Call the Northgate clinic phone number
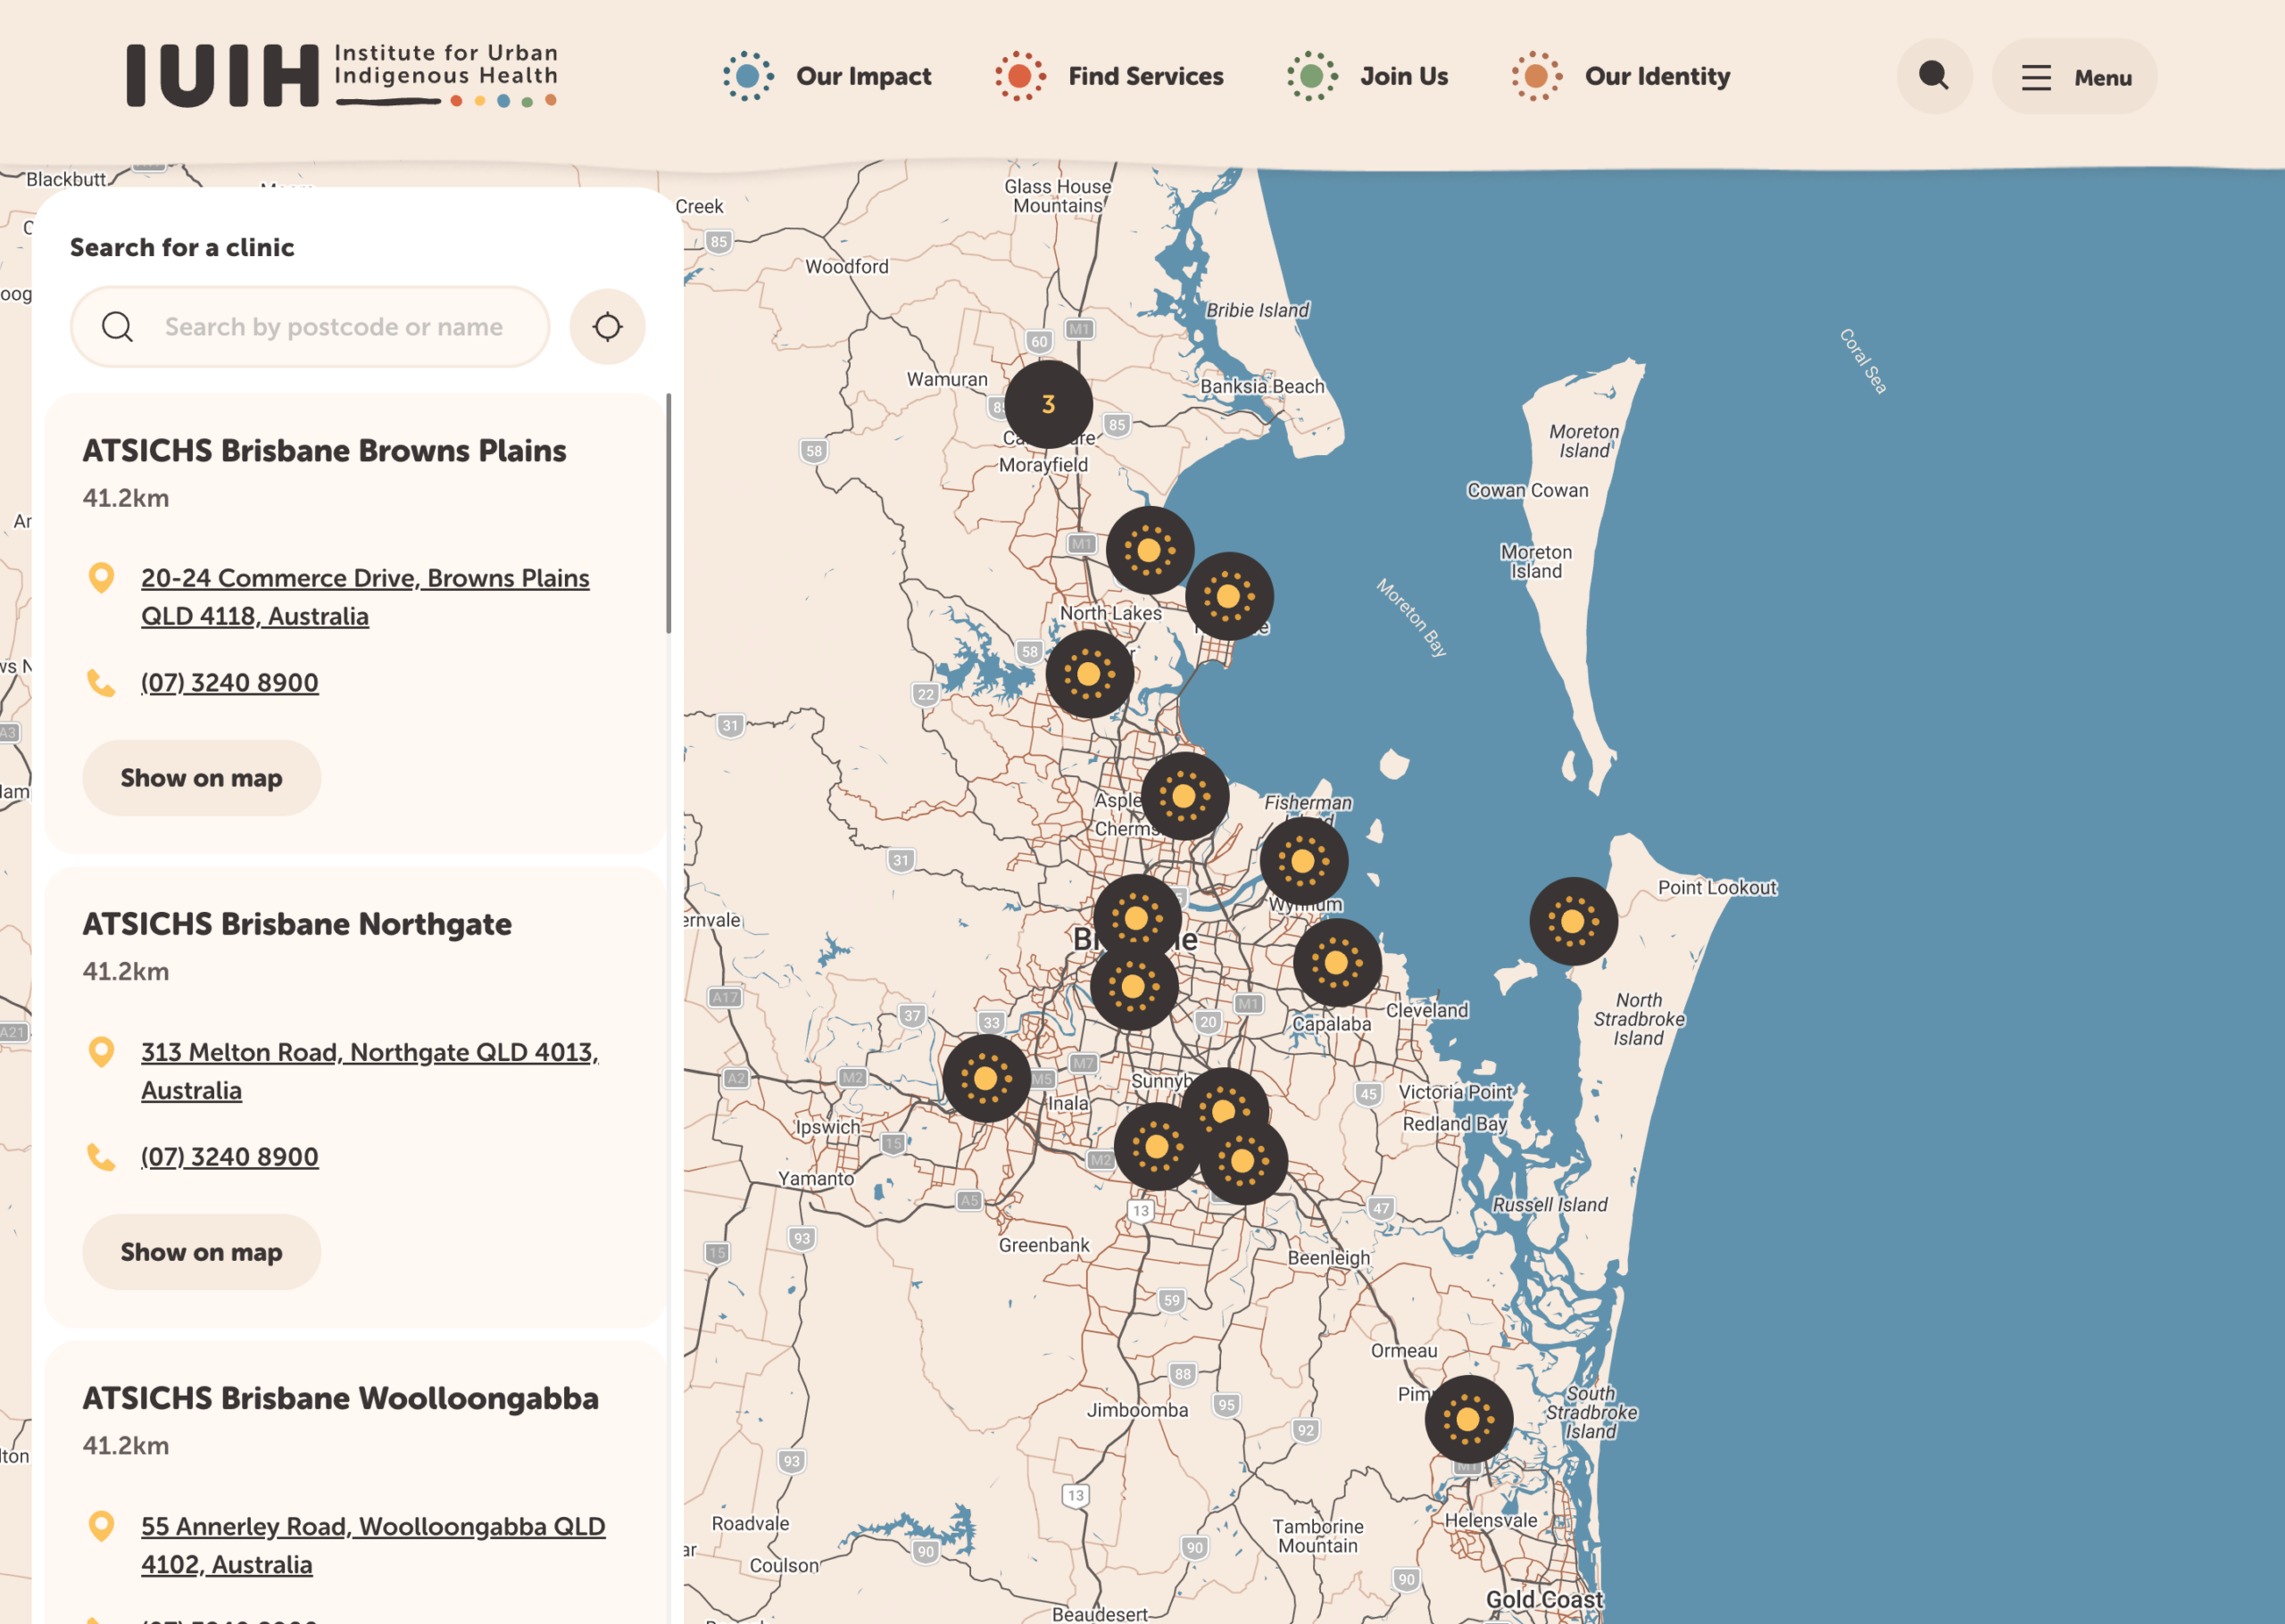The image size is (2285, 1624). pos(229,1156)
